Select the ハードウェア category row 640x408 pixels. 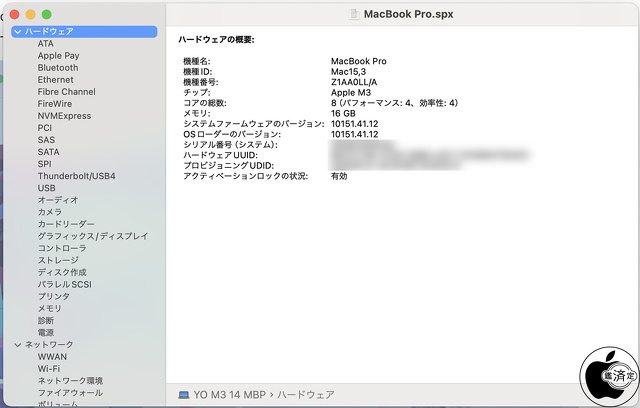[x=84, y=31]
